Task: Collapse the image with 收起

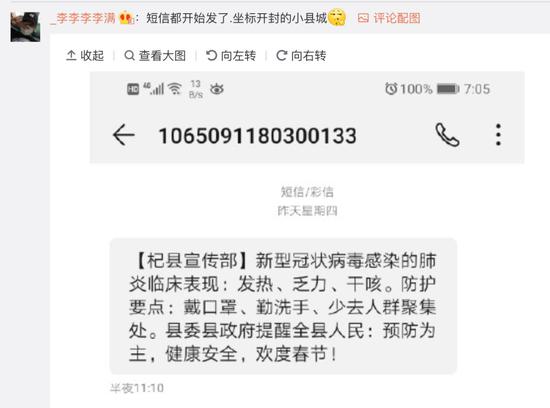Action: coord(85,55)
